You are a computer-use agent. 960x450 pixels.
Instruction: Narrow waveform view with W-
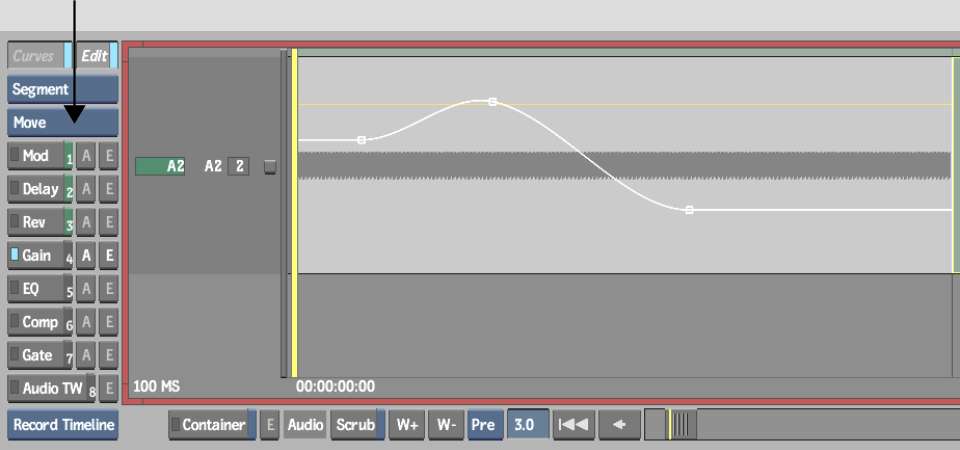pyautogui.click(x=445, y=425)
